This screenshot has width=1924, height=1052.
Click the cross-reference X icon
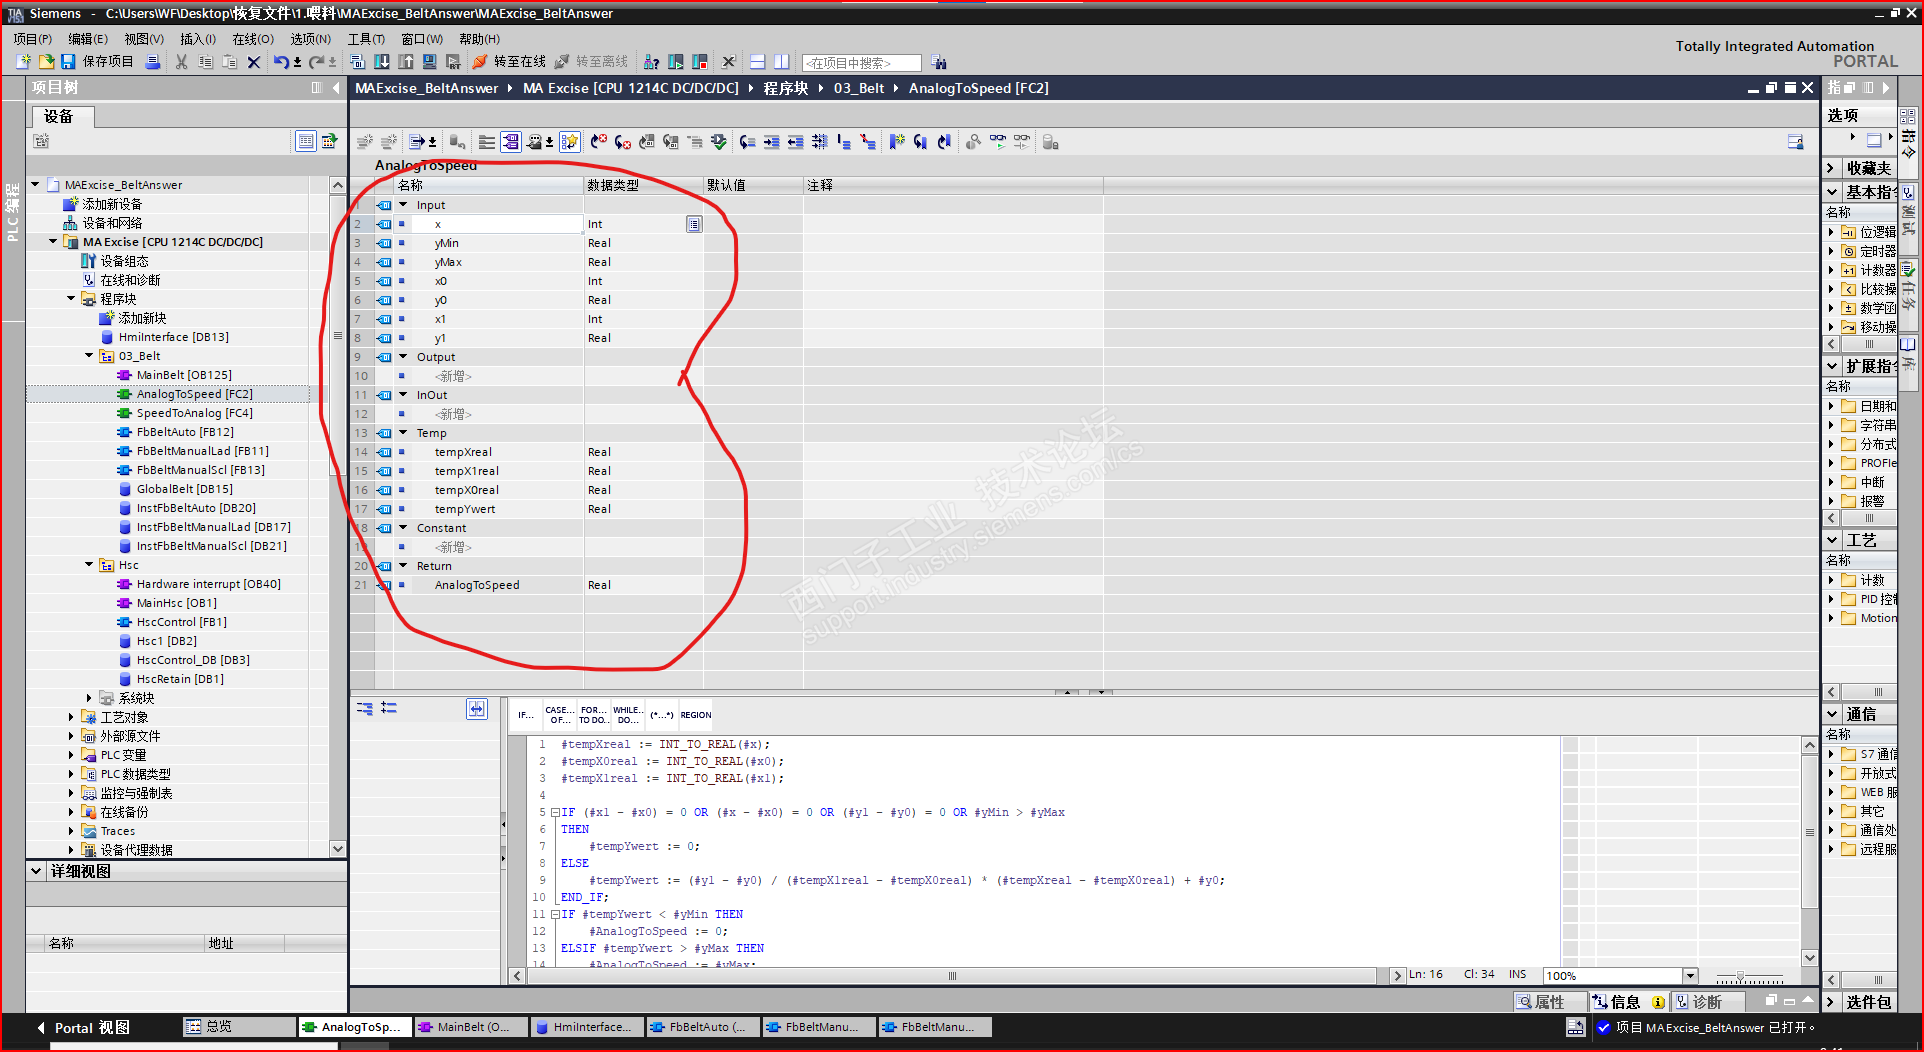(x=729, y=62)
